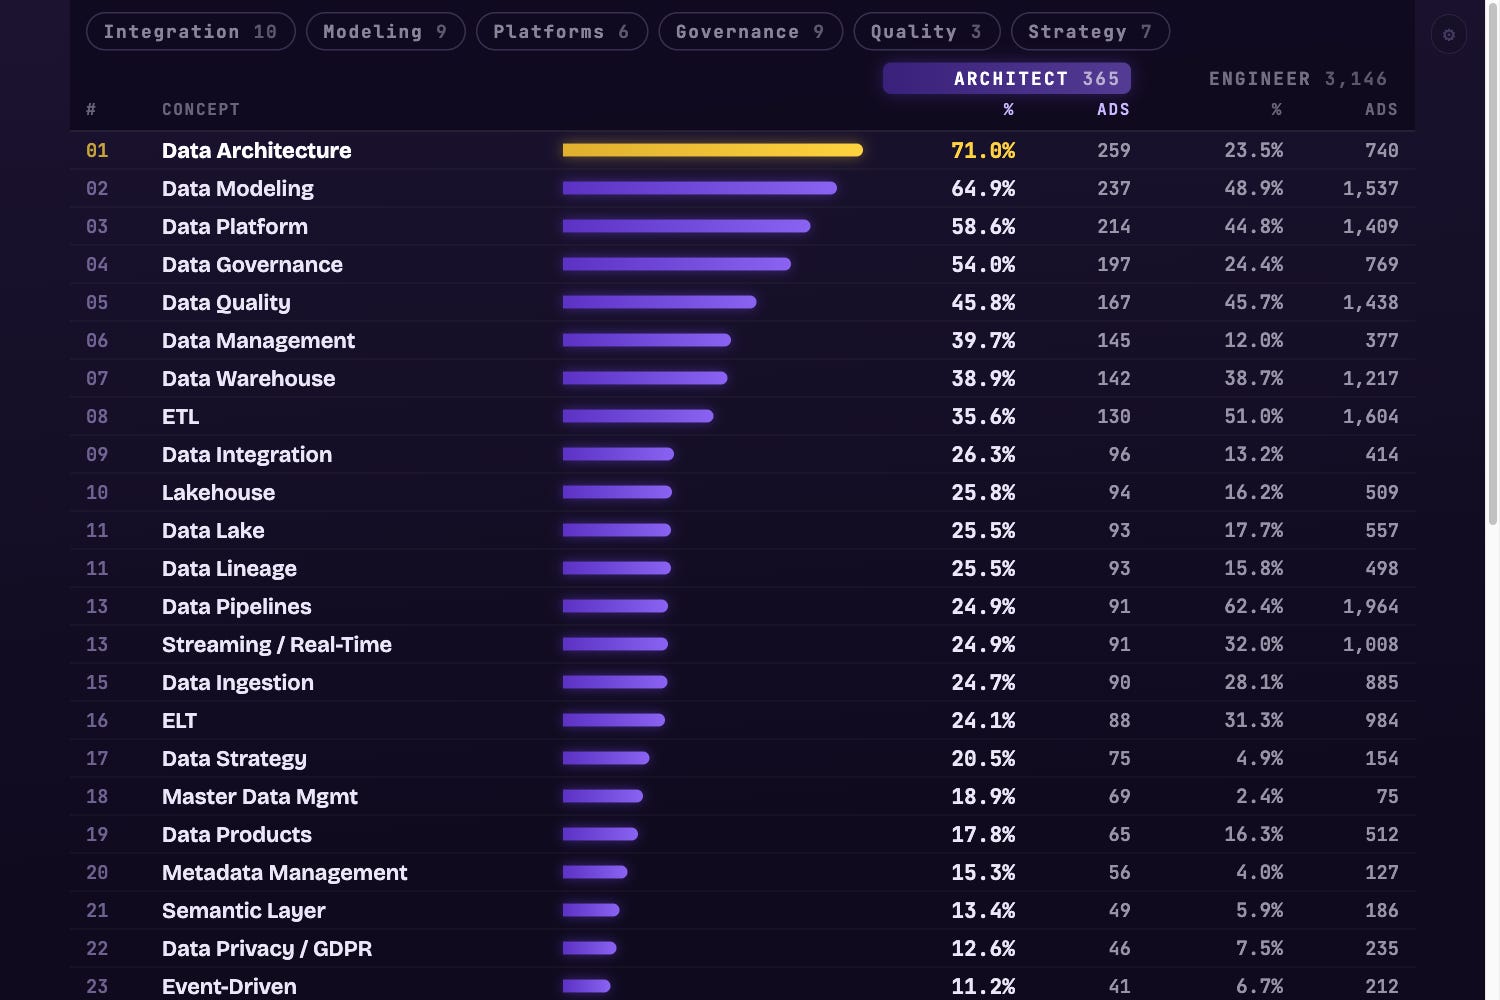Sort by Architect ADS column header
The height and width of the screenshot is (1000, 1500).
pos(1113,109)
